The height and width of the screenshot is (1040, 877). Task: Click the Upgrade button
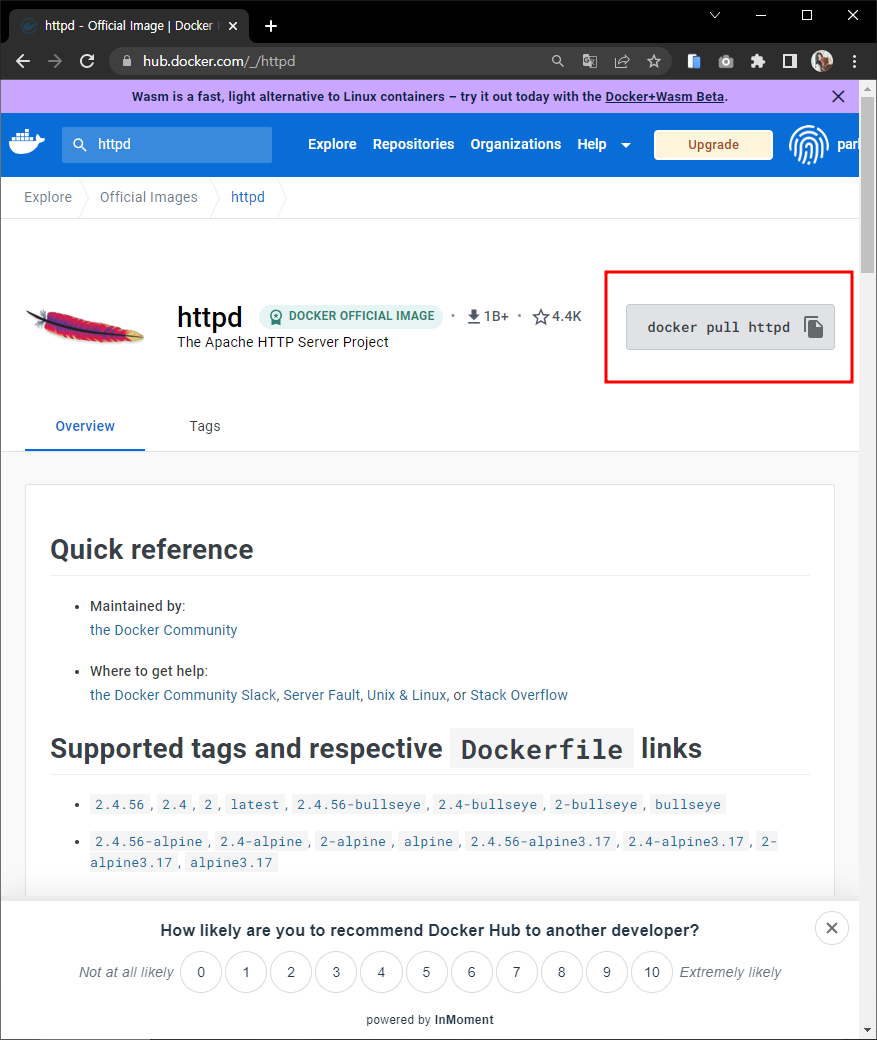pyautogui.click(x=713, y=145)
